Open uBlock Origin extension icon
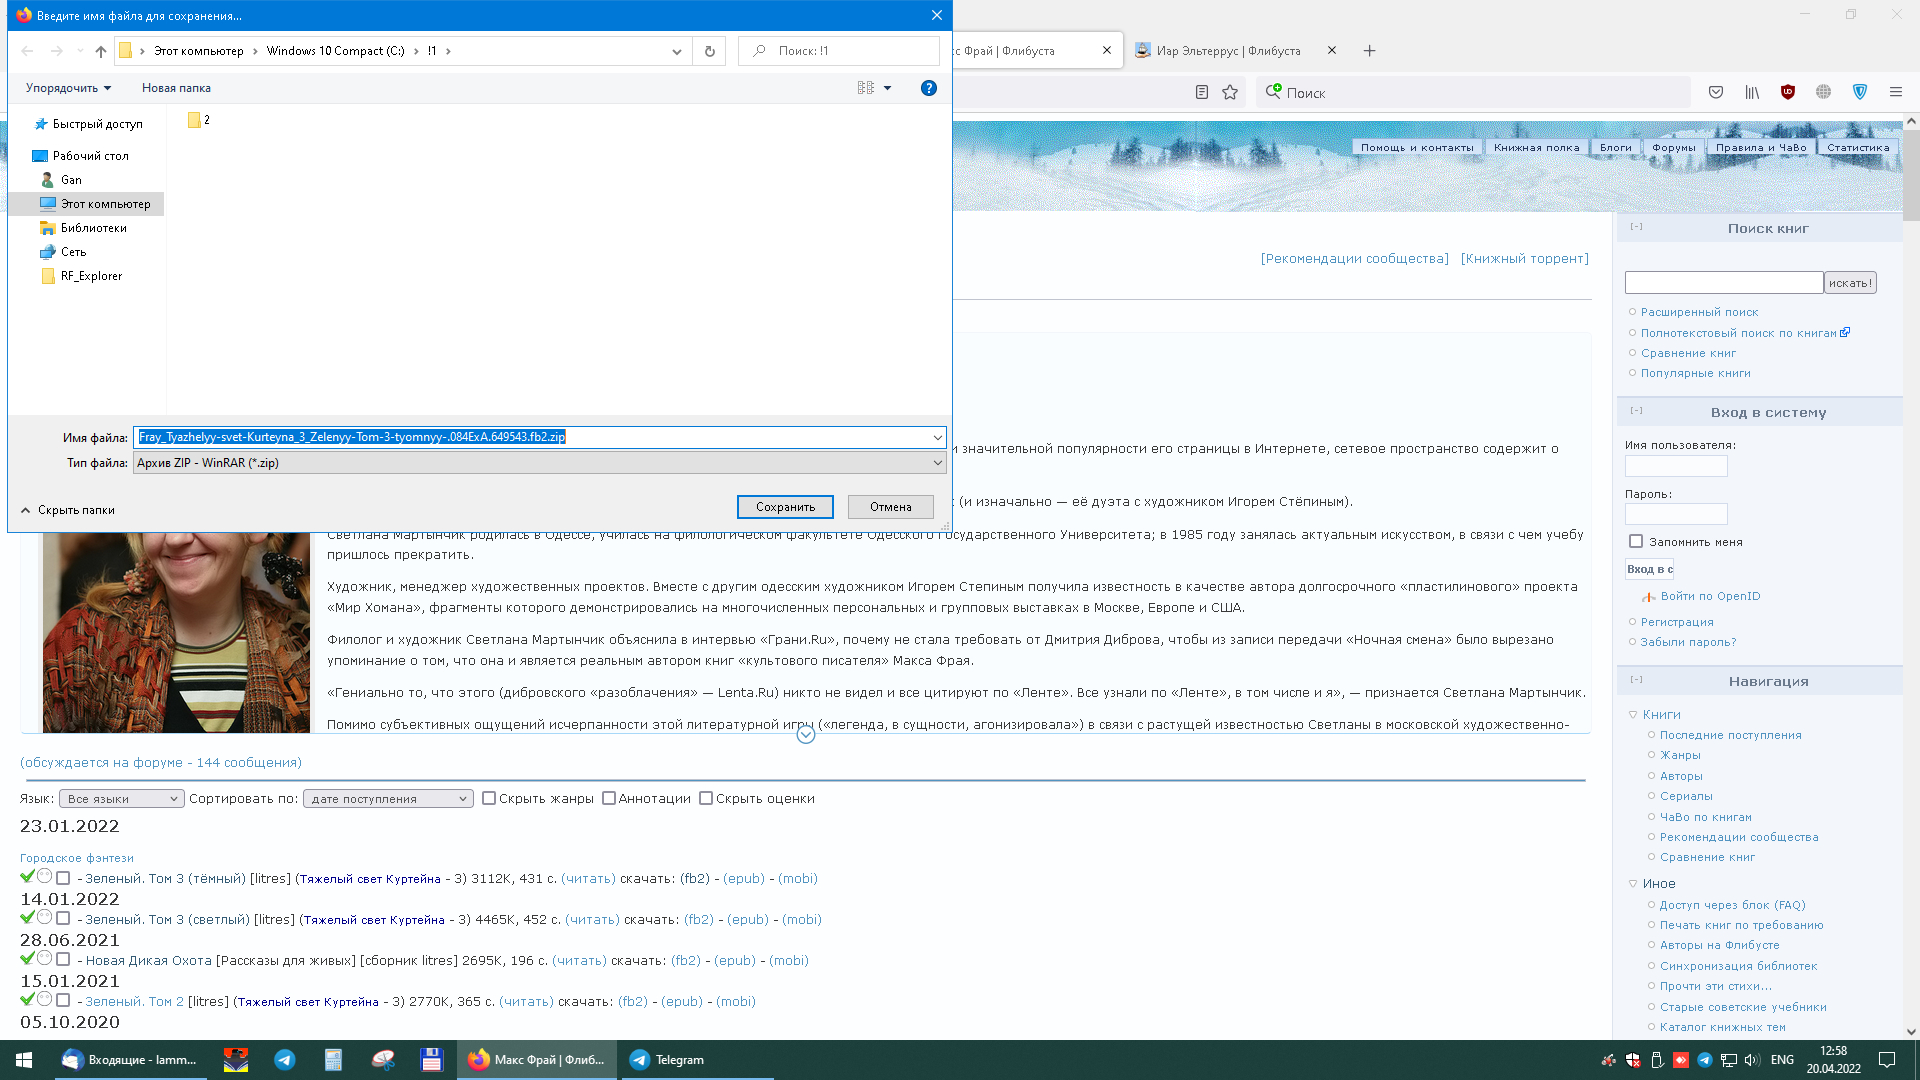The image size is (1920, 1080). [1788, 92]
